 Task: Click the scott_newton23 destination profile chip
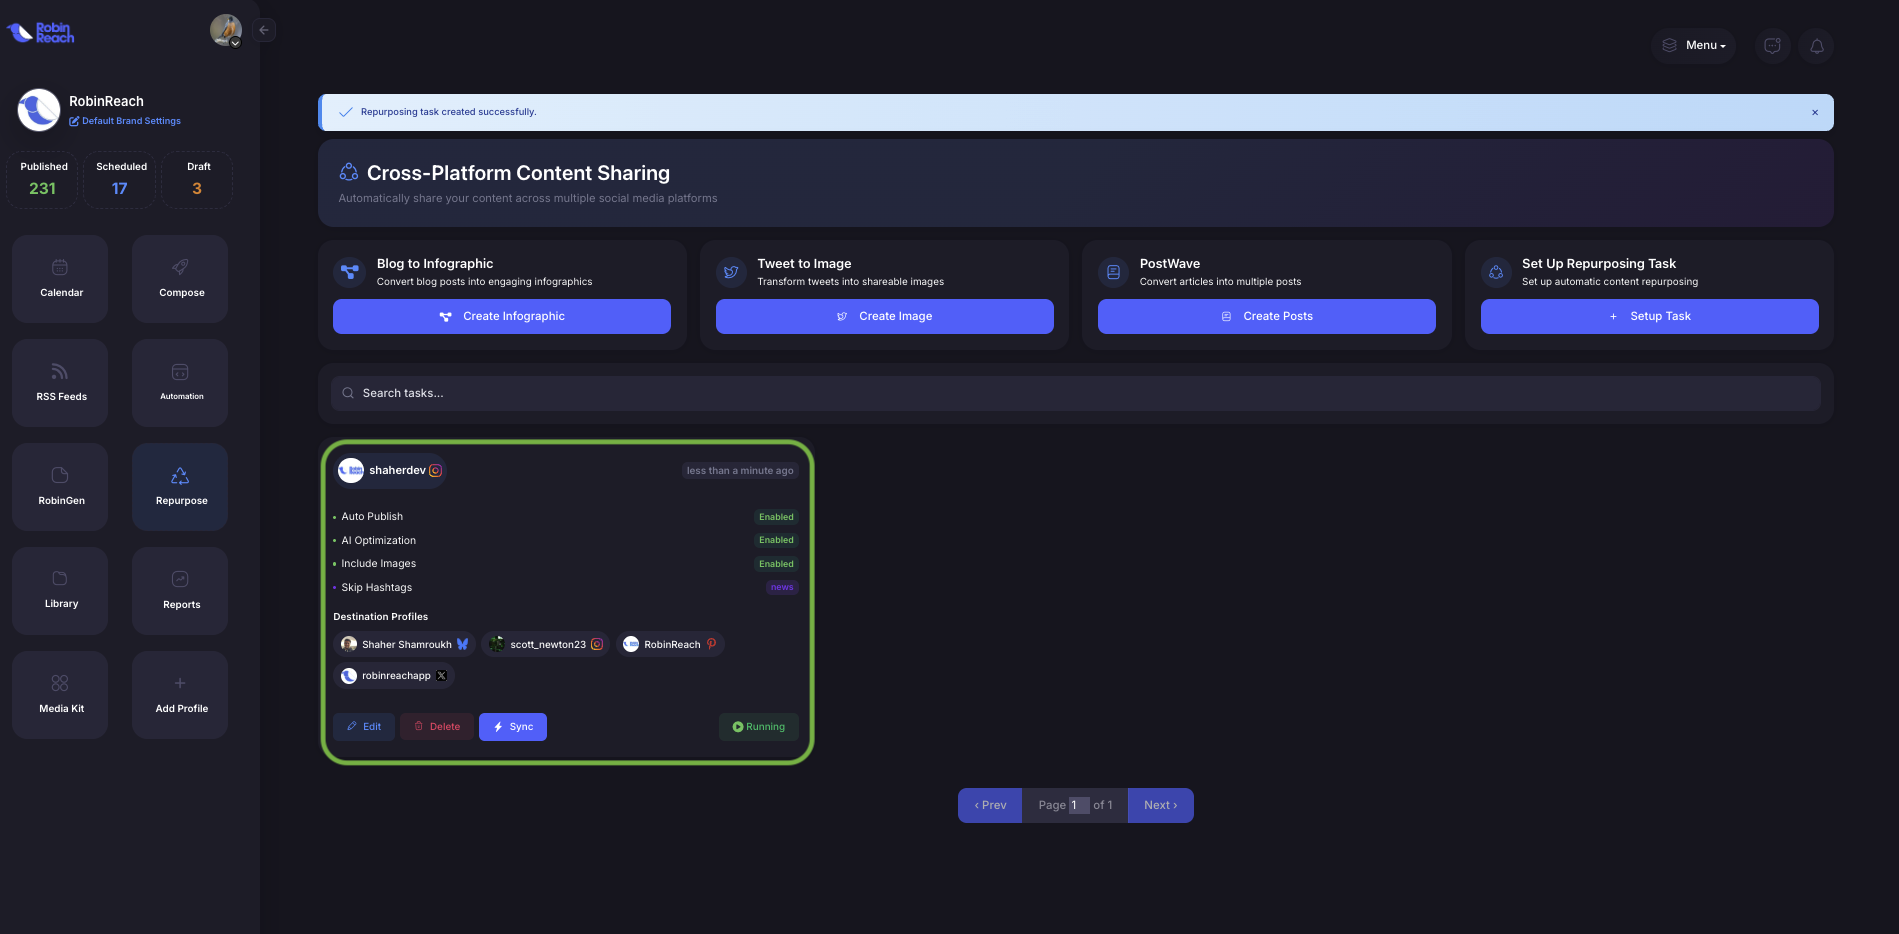click(x=546, y=644)
